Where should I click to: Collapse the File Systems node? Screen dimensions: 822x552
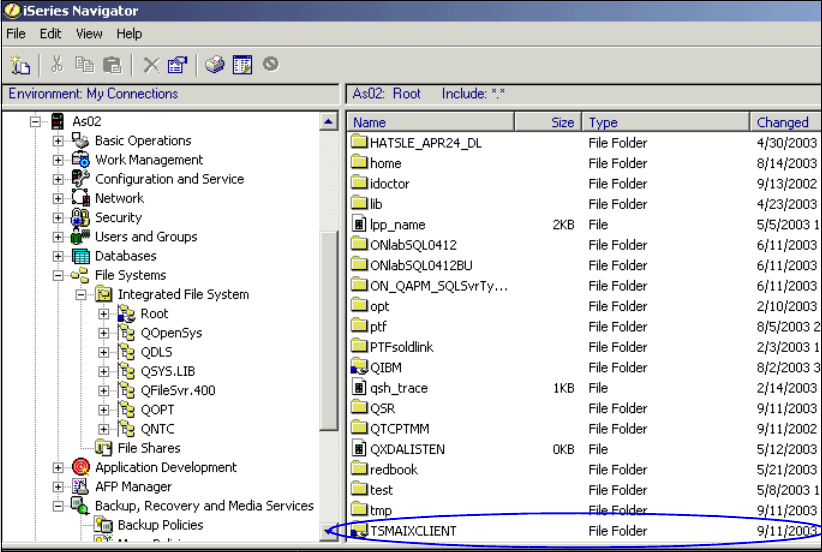(x=58, y=275)
